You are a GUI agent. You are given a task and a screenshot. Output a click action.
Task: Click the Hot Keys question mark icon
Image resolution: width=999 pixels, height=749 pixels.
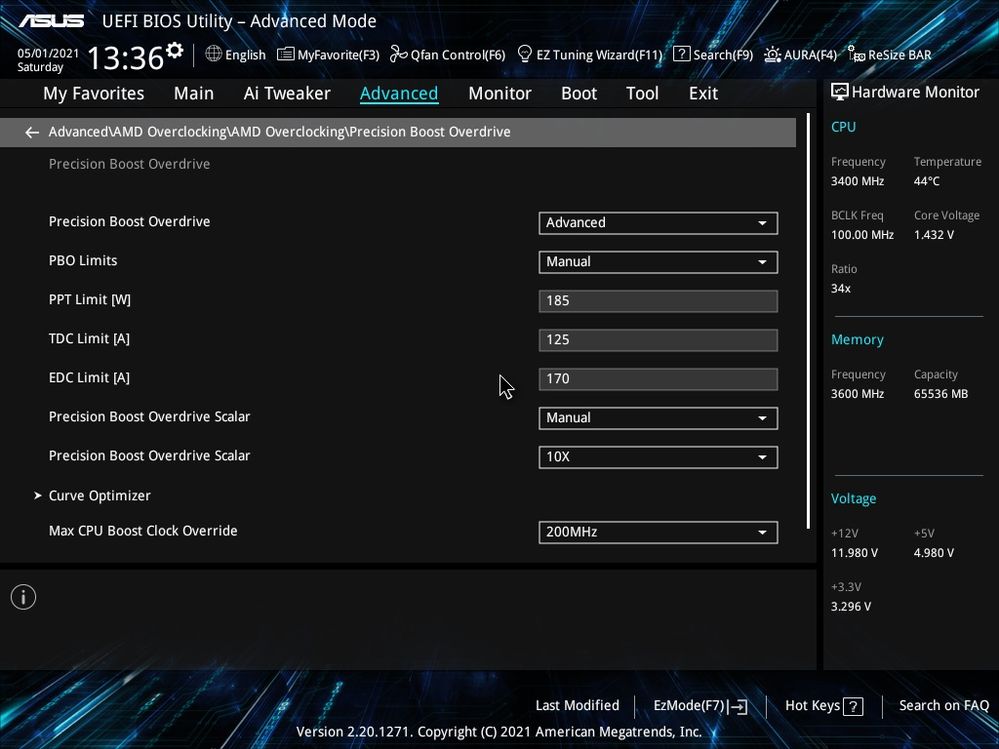click(853, 706)
